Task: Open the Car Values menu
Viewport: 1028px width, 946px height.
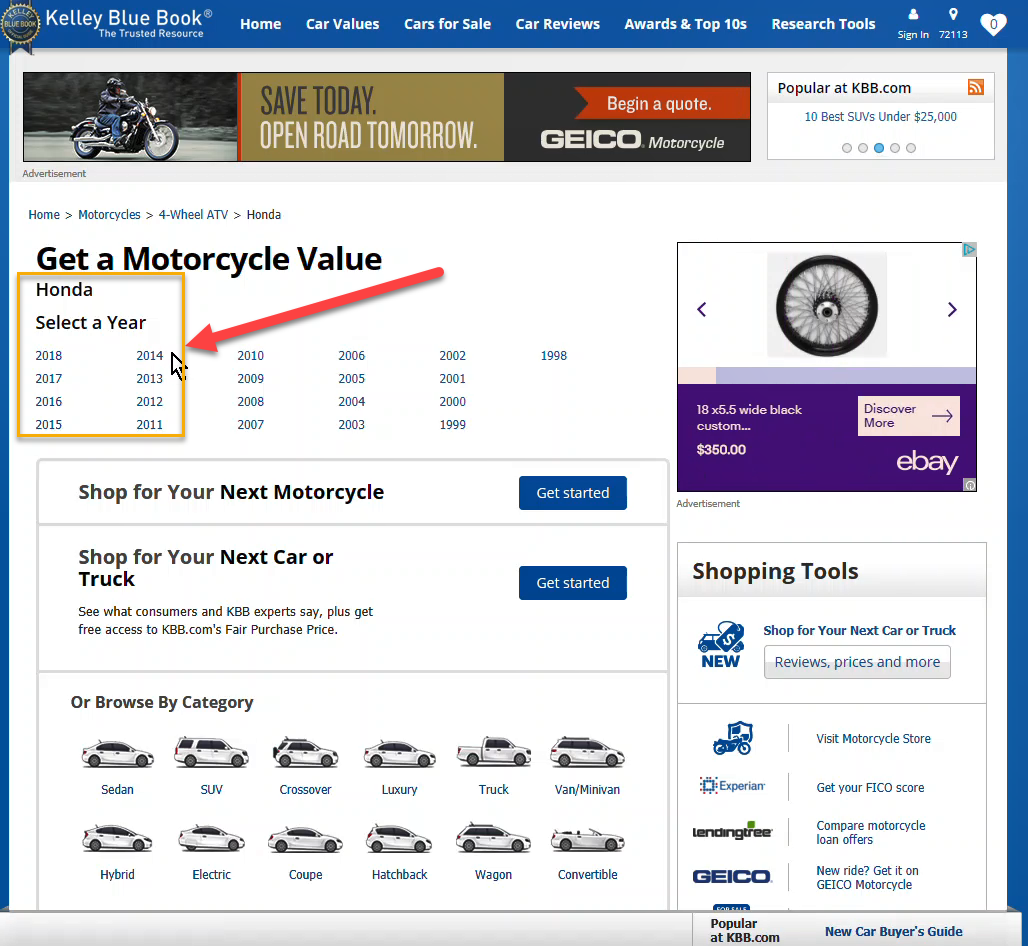Action: 342,24
